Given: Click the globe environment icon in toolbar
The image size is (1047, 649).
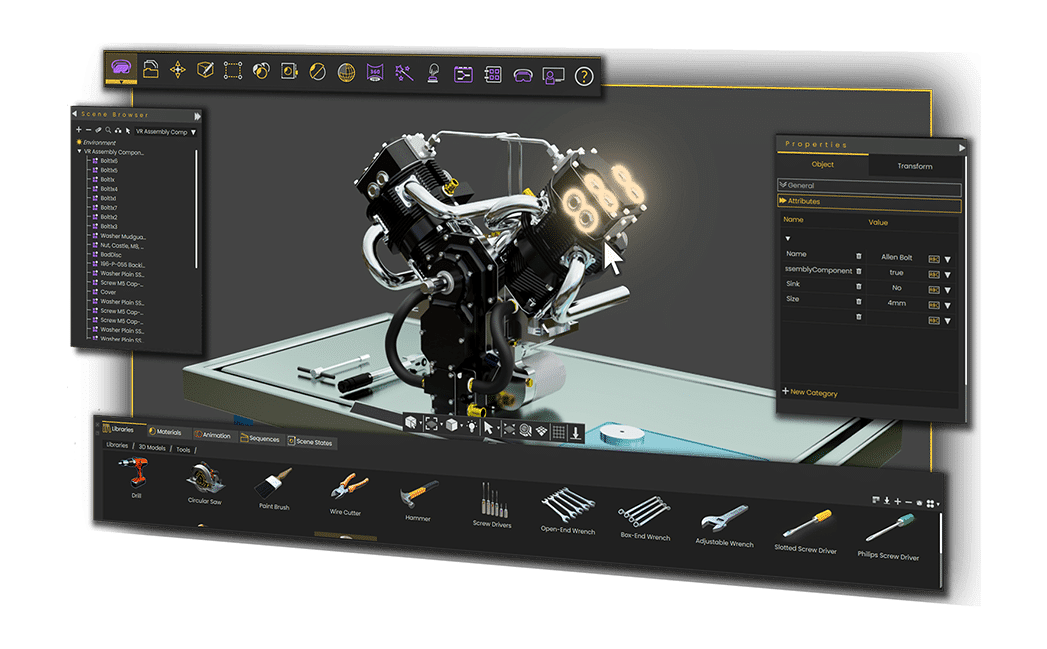Looking at the screenshot, I should point(346,72).
